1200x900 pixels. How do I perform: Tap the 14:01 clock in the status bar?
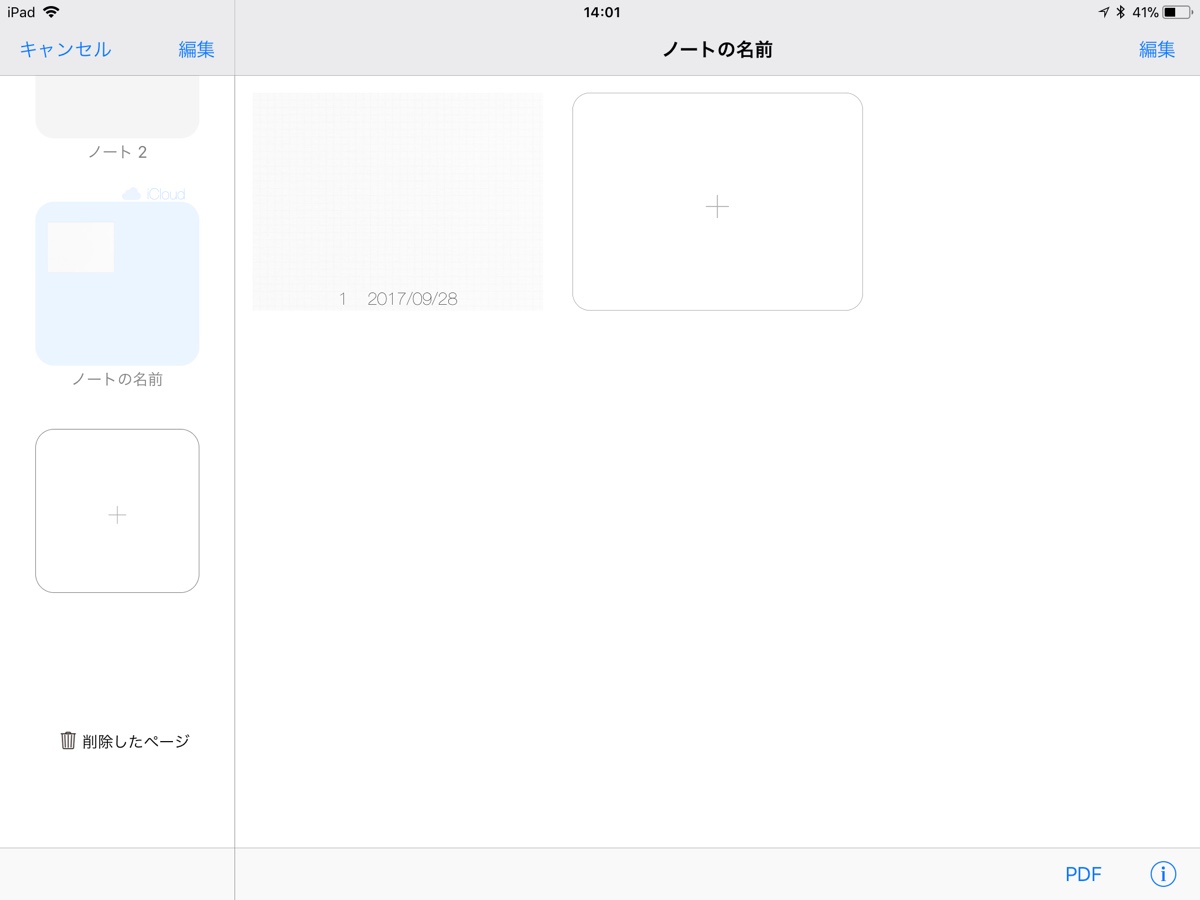601,12
